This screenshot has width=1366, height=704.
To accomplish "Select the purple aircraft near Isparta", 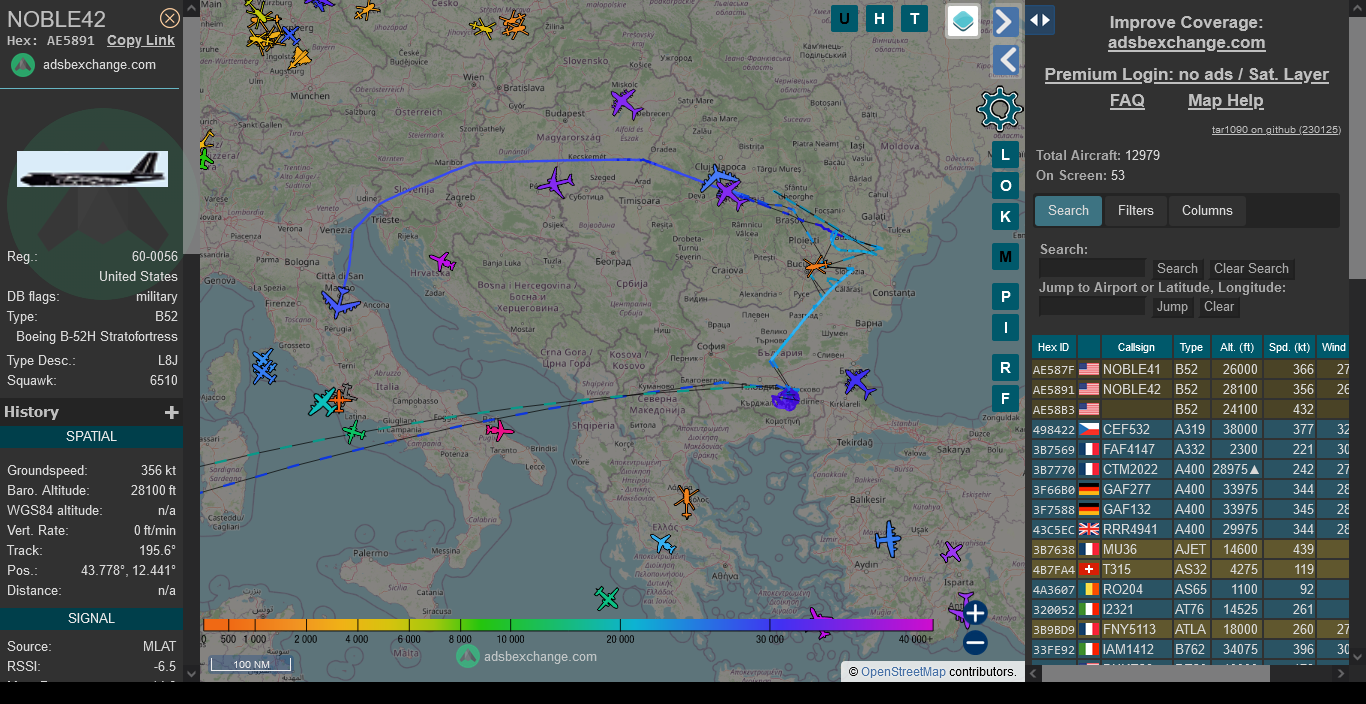I will (951, 552).
